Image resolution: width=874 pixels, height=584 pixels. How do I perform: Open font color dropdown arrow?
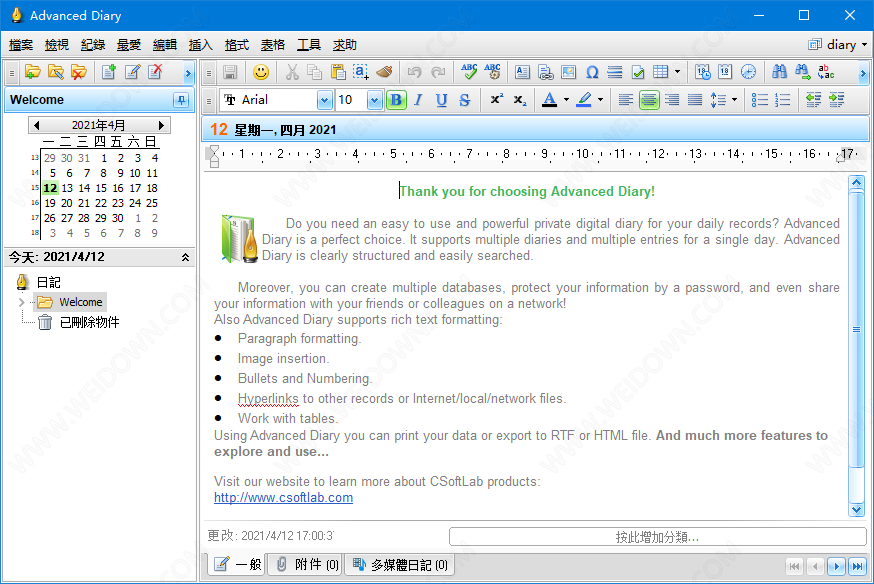566,100
